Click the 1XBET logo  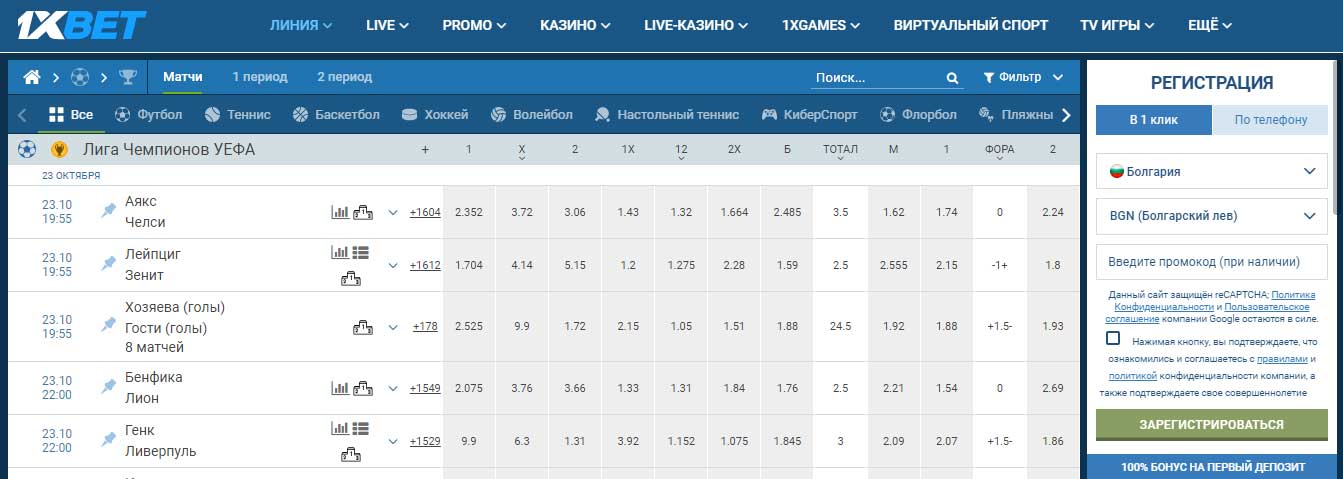(82, 25)
